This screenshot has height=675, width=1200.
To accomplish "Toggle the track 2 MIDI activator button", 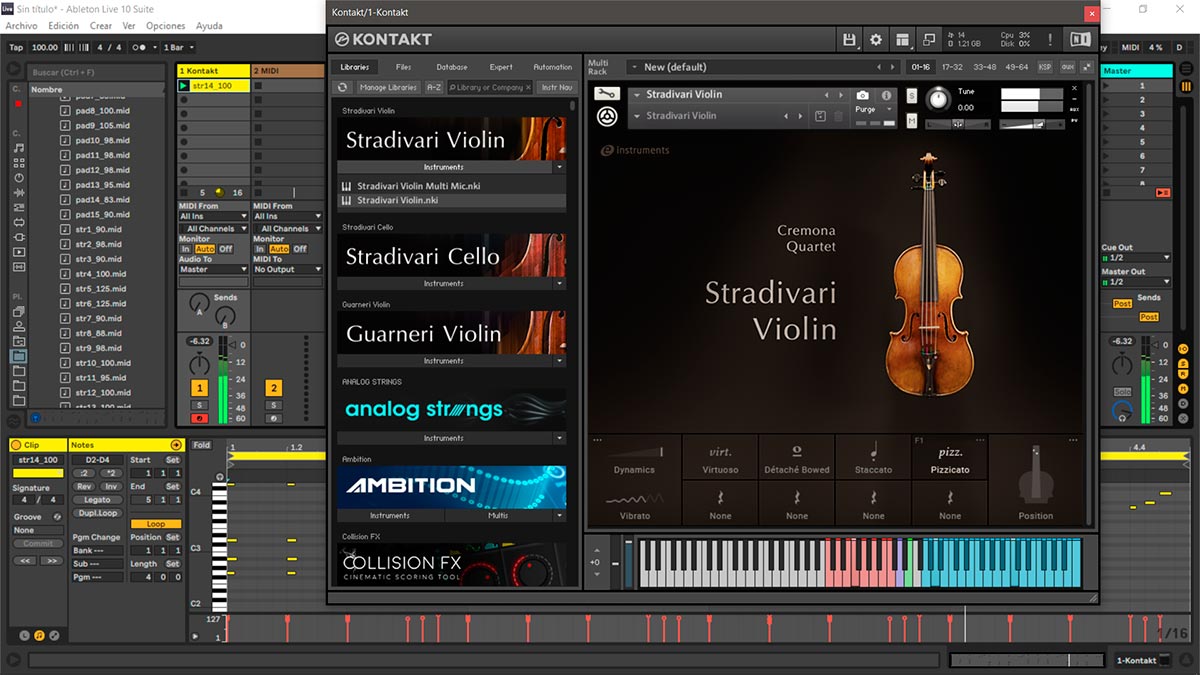I will click(x=274, y=388).
